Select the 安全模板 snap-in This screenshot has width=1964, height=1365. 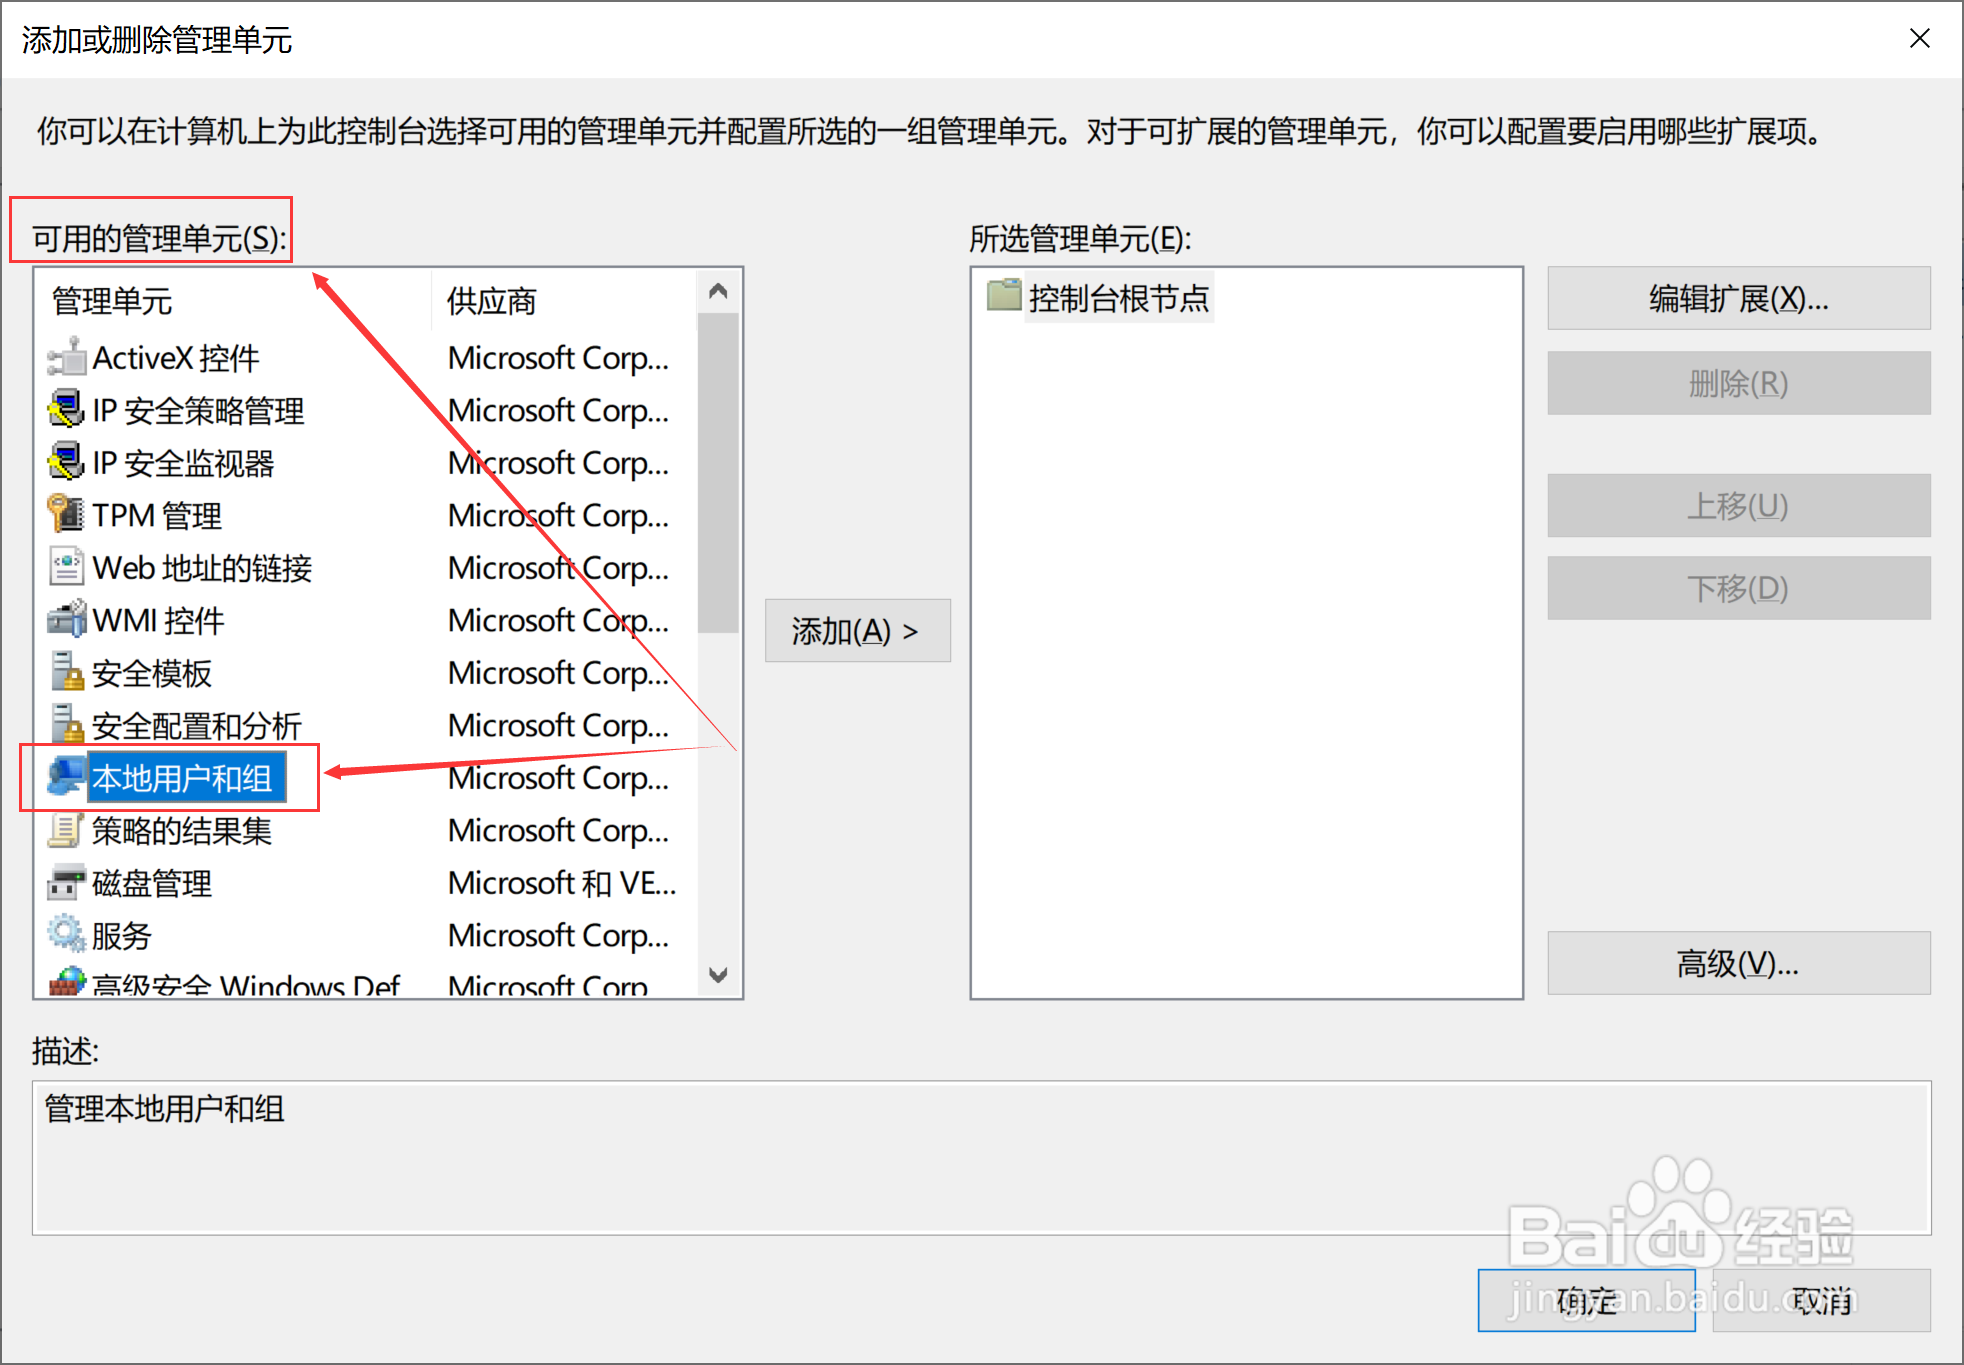pyautogui.click(x=150, y=674)
